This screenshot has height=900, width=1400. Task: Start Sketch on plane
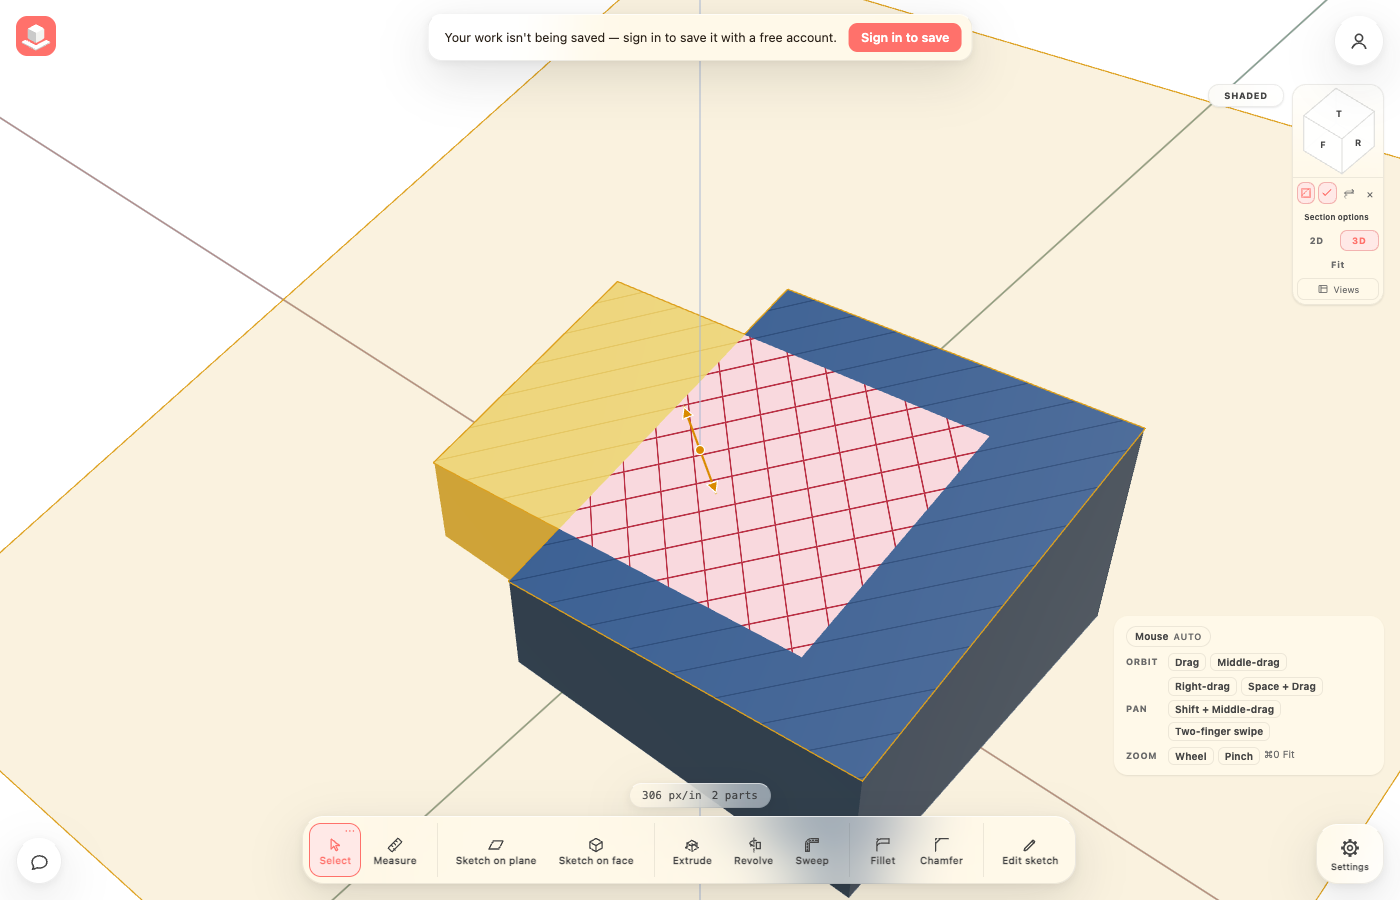tap(496, 851)
